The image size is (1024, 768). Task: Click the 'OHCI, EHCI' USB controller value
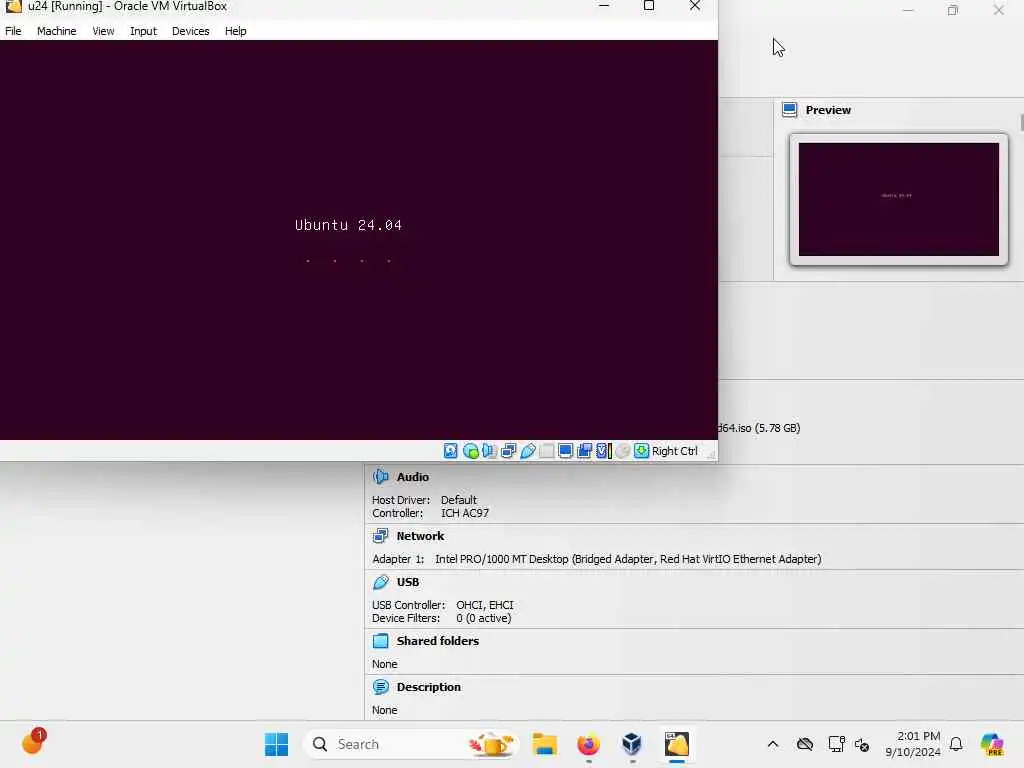pos(485,605)
